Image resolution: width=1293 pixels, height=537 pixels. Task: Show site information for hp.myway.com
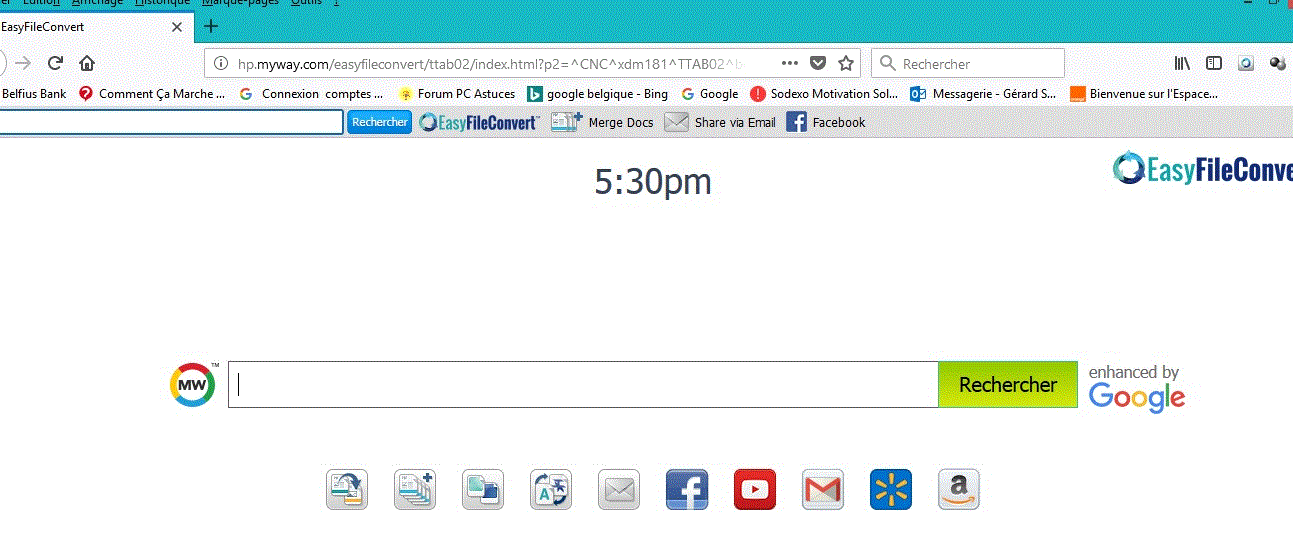222,64
